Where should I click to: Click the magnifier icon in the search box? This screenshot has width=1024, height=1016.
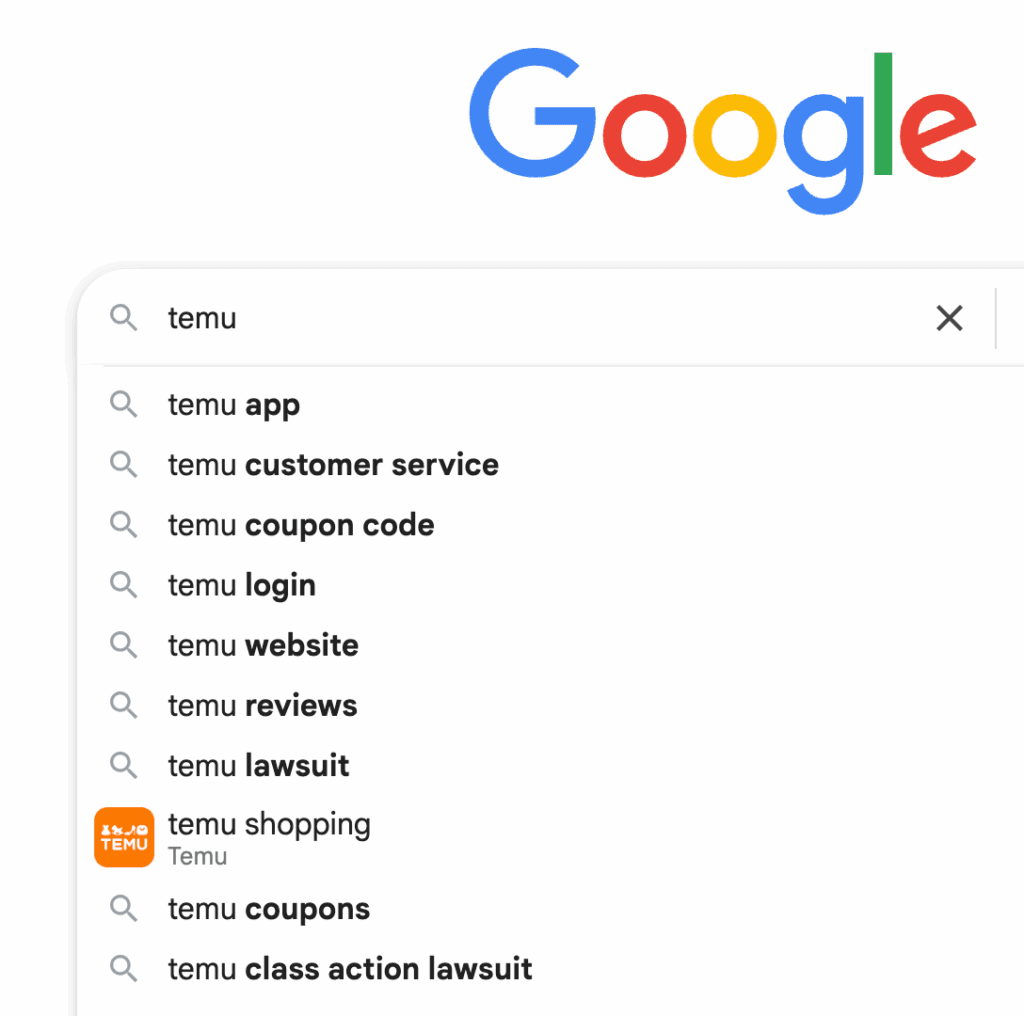click(x=123, y=319)
